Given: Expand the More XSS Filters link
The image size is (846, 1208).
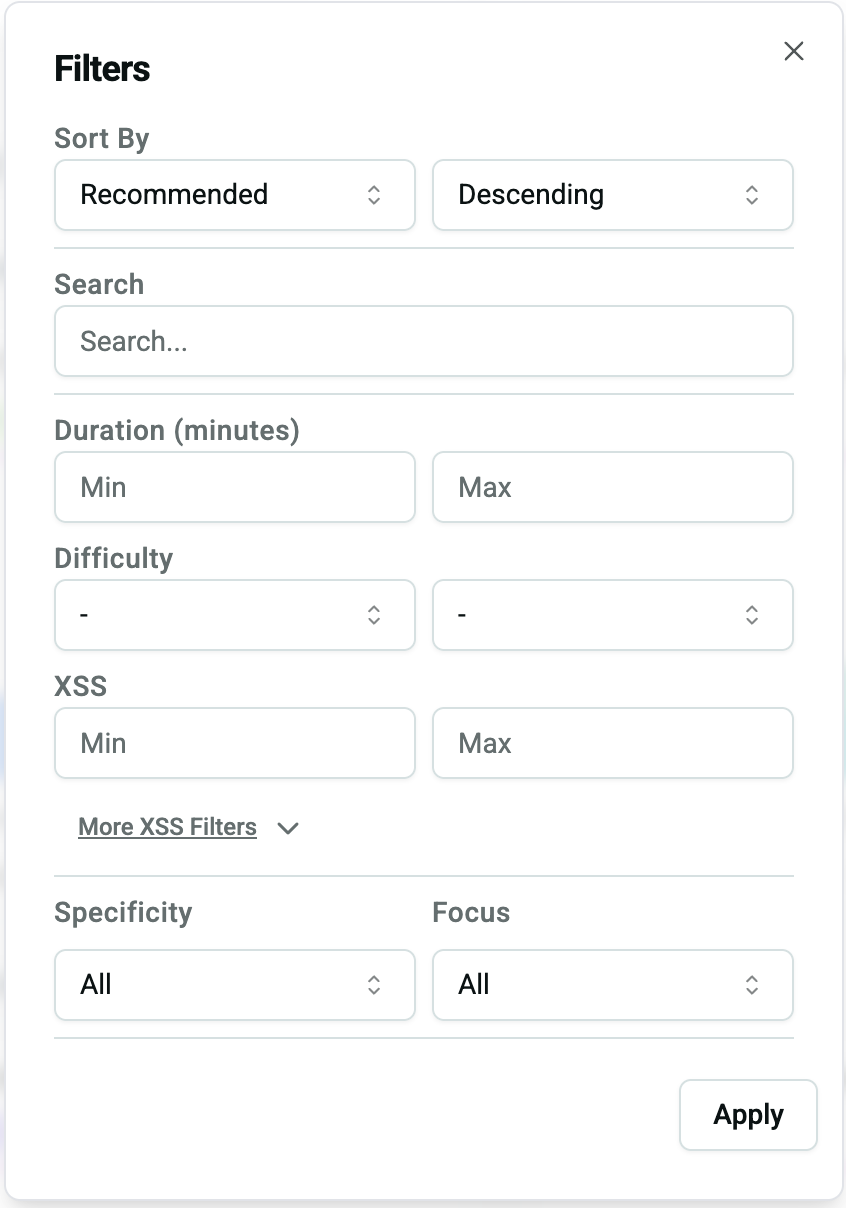Looking at the screenshot, I should [x=167, y=827].
